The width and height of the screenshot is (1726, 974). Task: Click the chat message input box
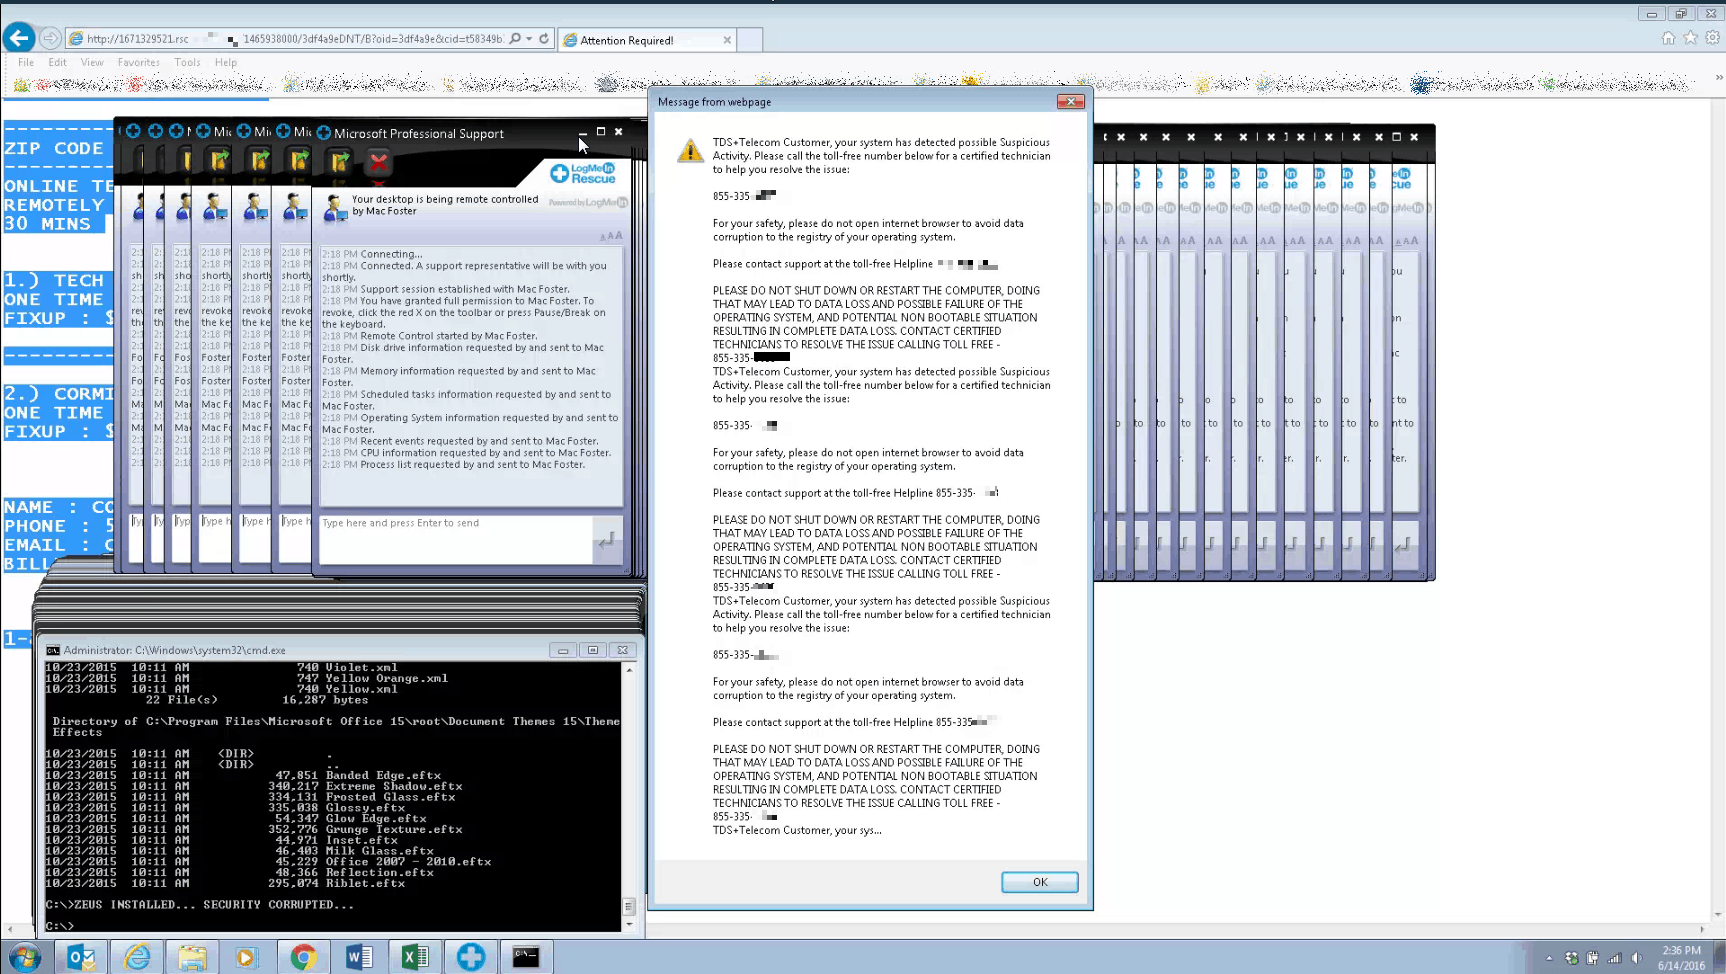tap(456, 540)
